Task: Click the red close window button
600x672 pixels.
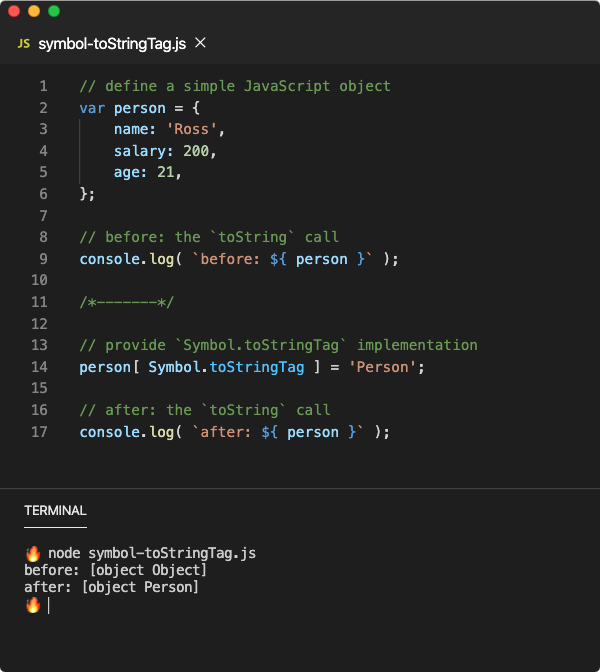Action: tap(14, 11)
